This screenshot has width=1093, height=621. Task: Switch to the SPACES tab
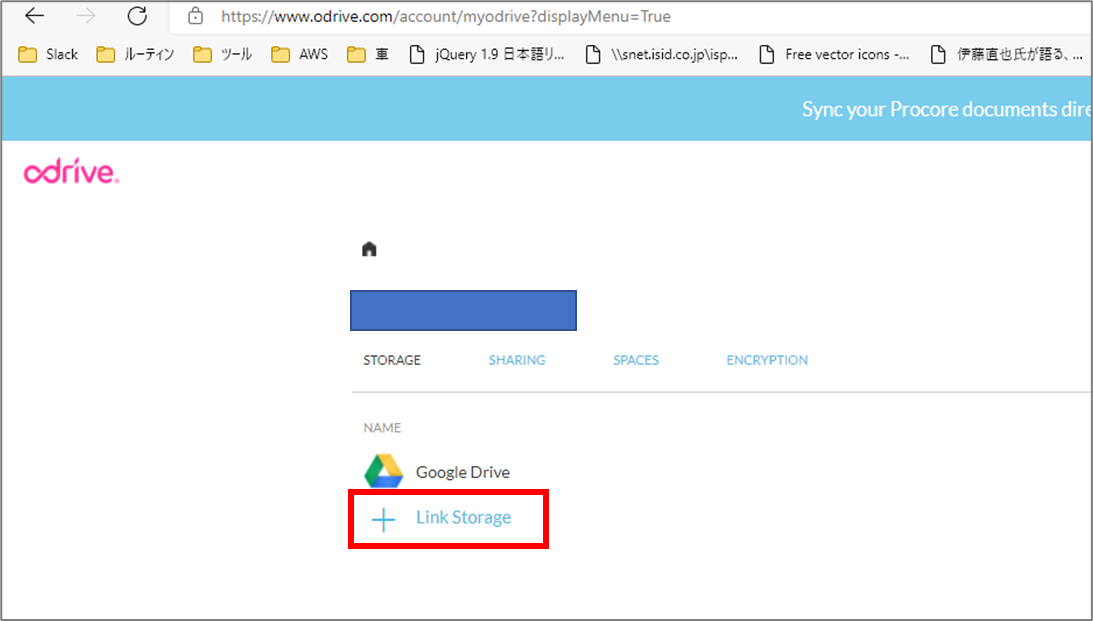636,360
